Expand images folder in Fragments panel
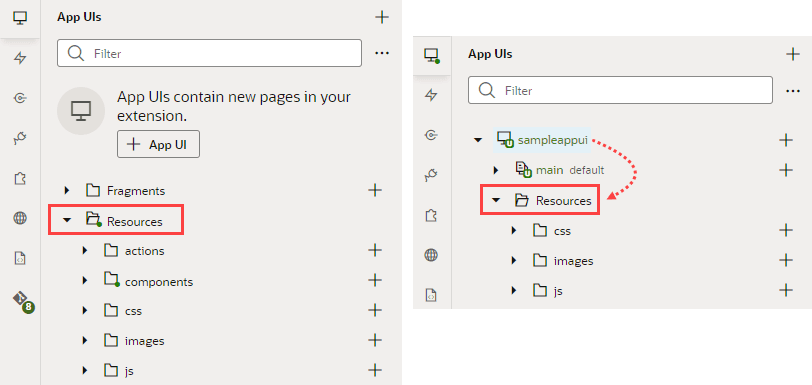 (x=85, y=341)
